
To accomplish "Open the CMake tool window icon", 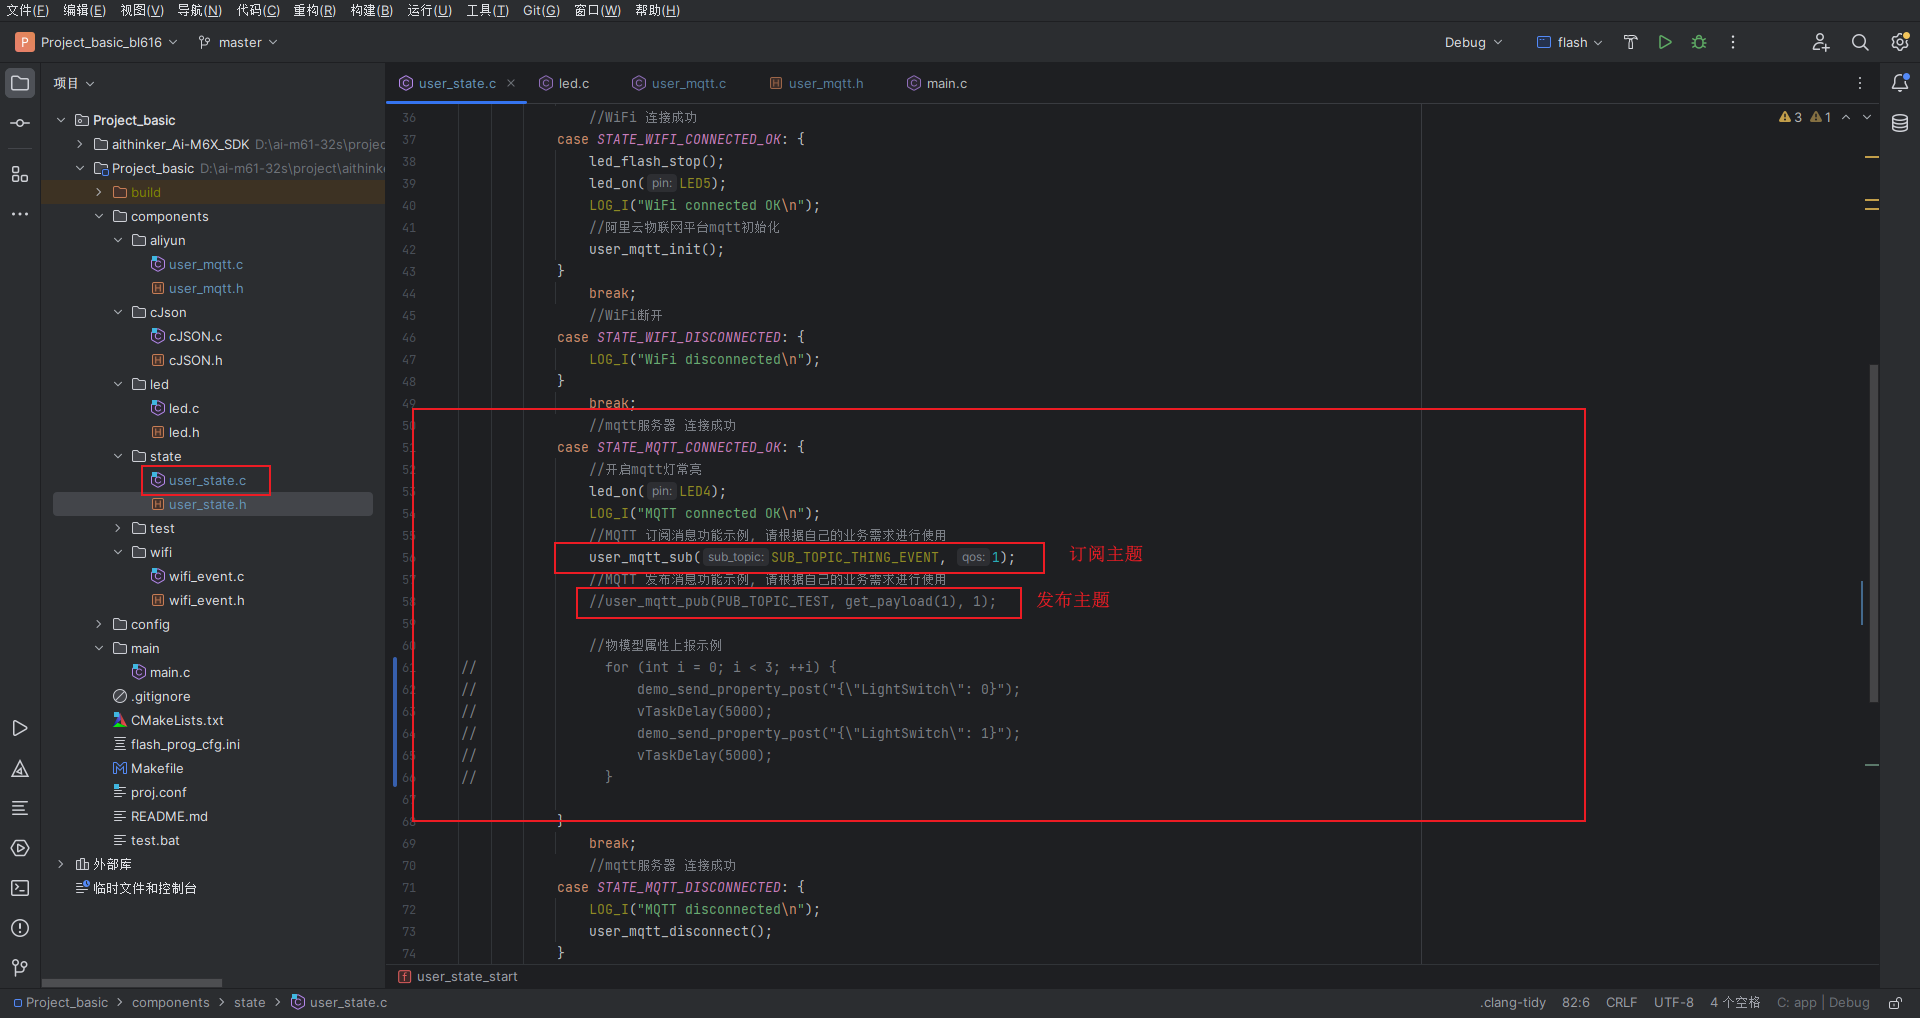I will click(x=20, y=768).
